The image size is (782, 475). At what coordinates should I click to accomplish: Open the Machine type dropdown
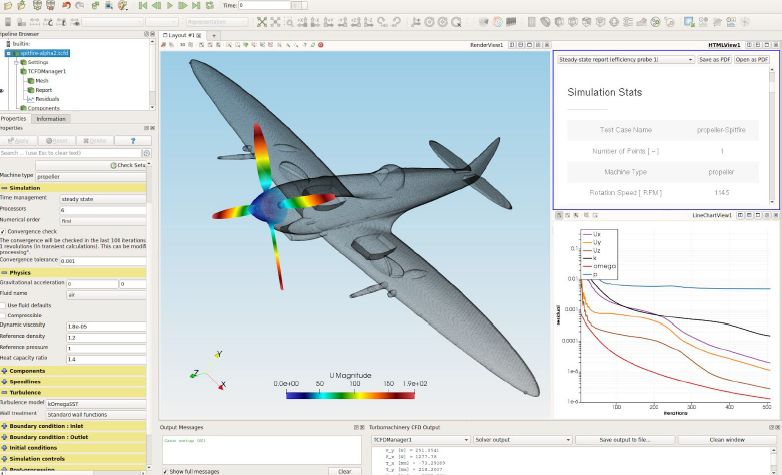(x=91, y=177)
